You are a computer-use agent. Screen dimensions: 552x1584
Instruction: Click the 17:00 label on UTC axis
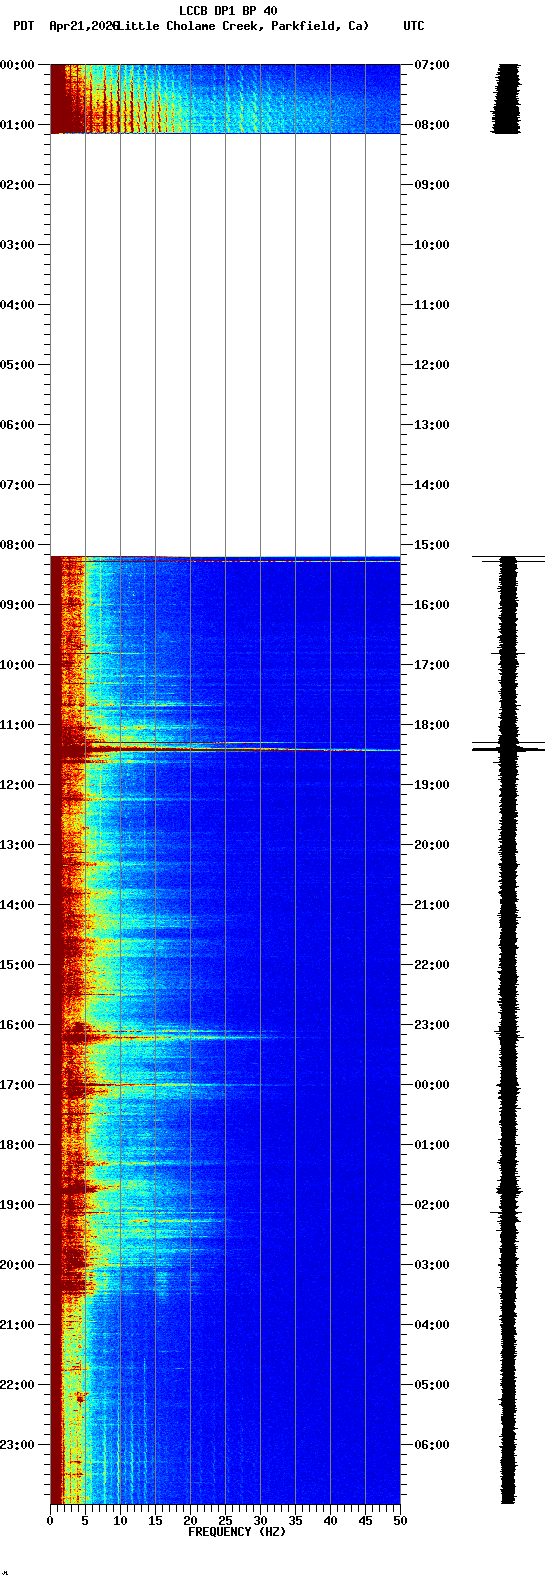pyautogui.click(x=432, y=665)
